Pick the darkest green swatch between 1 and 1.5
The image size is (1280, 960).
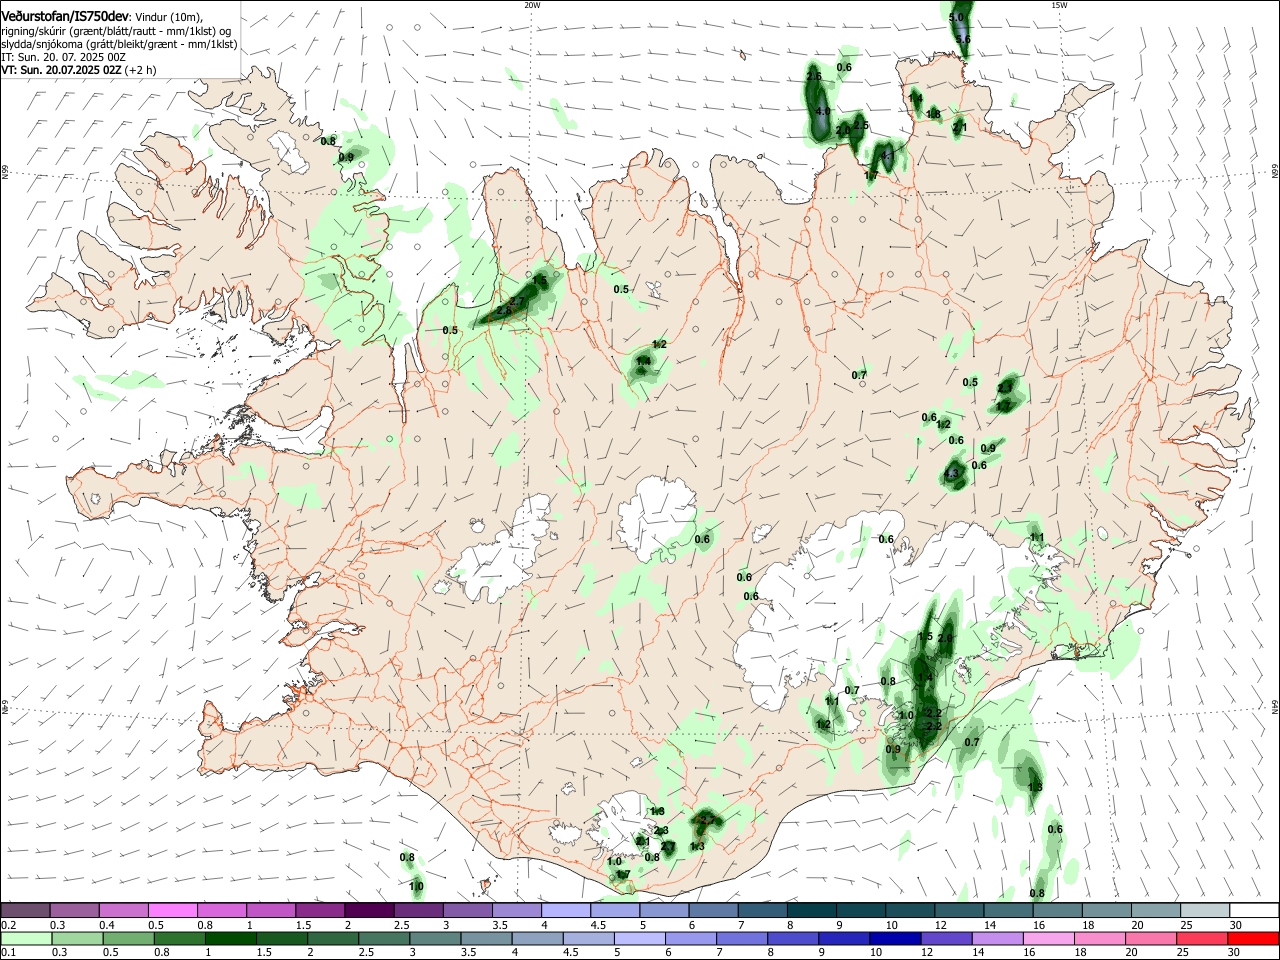click(230, 938)
